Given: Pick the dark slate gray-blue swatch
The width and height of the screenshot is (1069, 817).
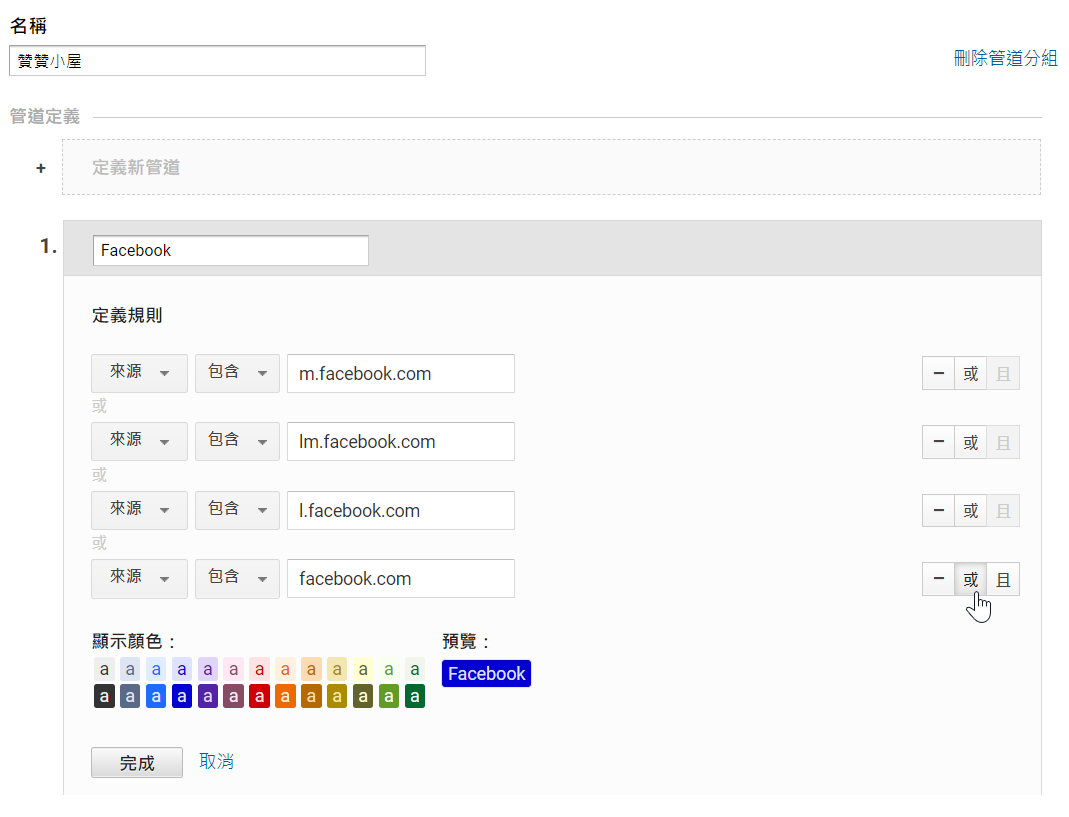Looking at the screenshot, I should click(130, 696).
